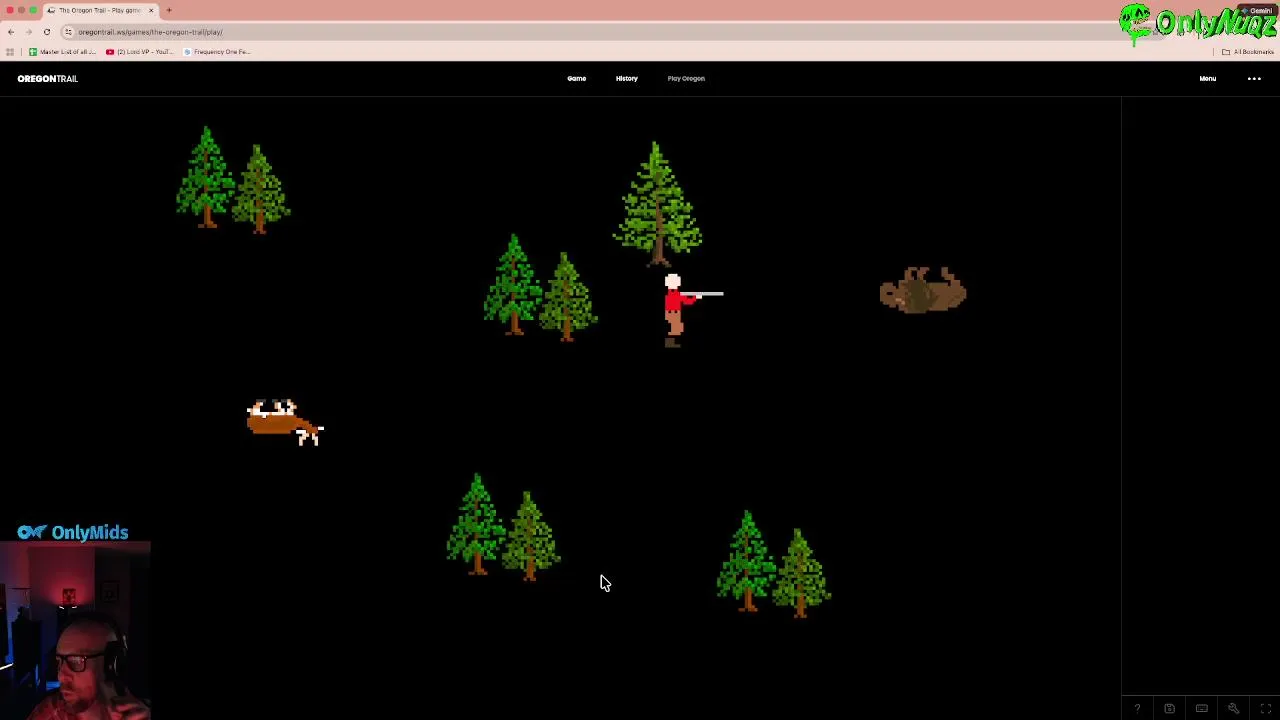Click the streamer webcam overlay

point(75,631)
